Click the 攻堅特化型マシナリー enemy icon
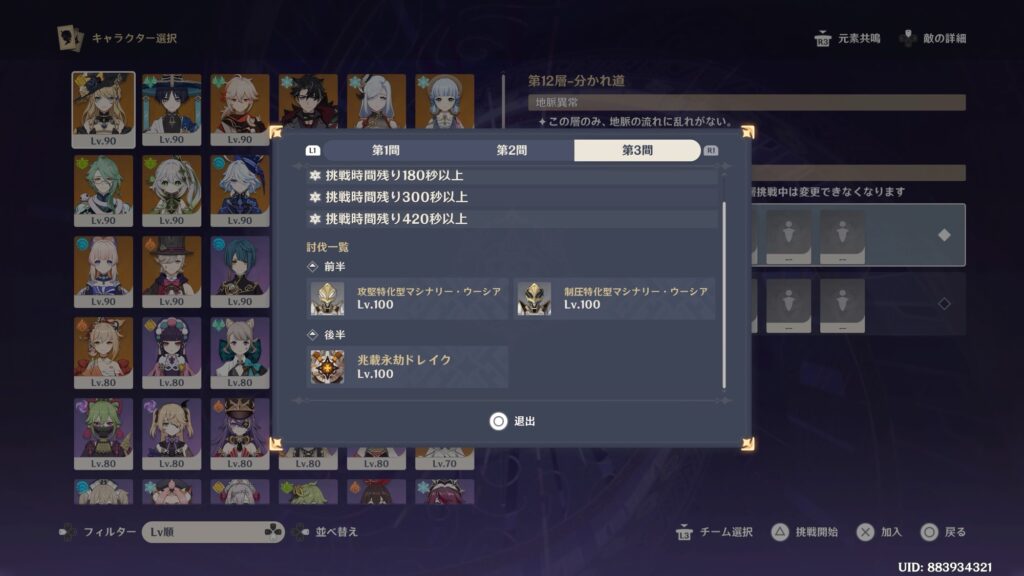The image size is (1024, 576). point(327,298)
